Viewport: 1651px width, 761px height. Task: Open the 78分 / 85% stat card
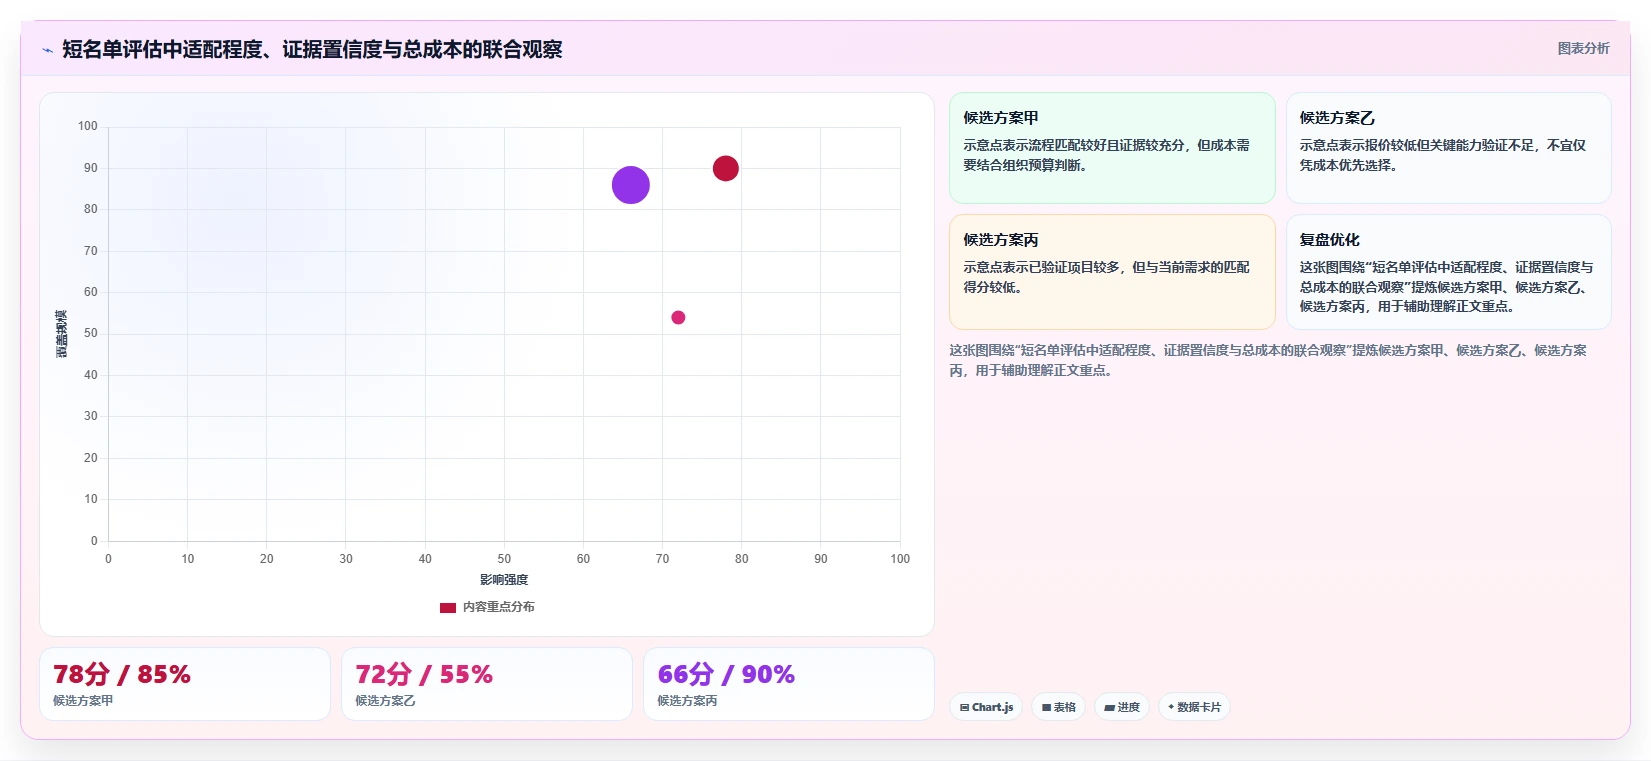click(185, 684)
